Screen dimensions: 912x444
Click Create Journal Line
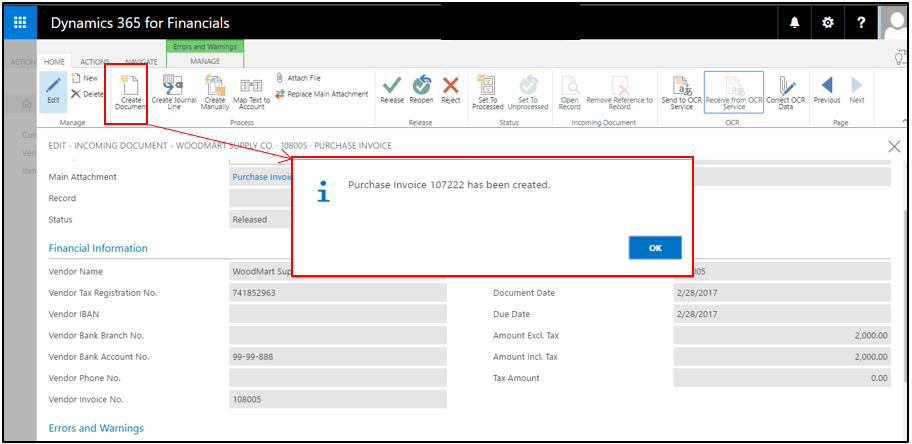pyautogui.click(x=174, y=93)
